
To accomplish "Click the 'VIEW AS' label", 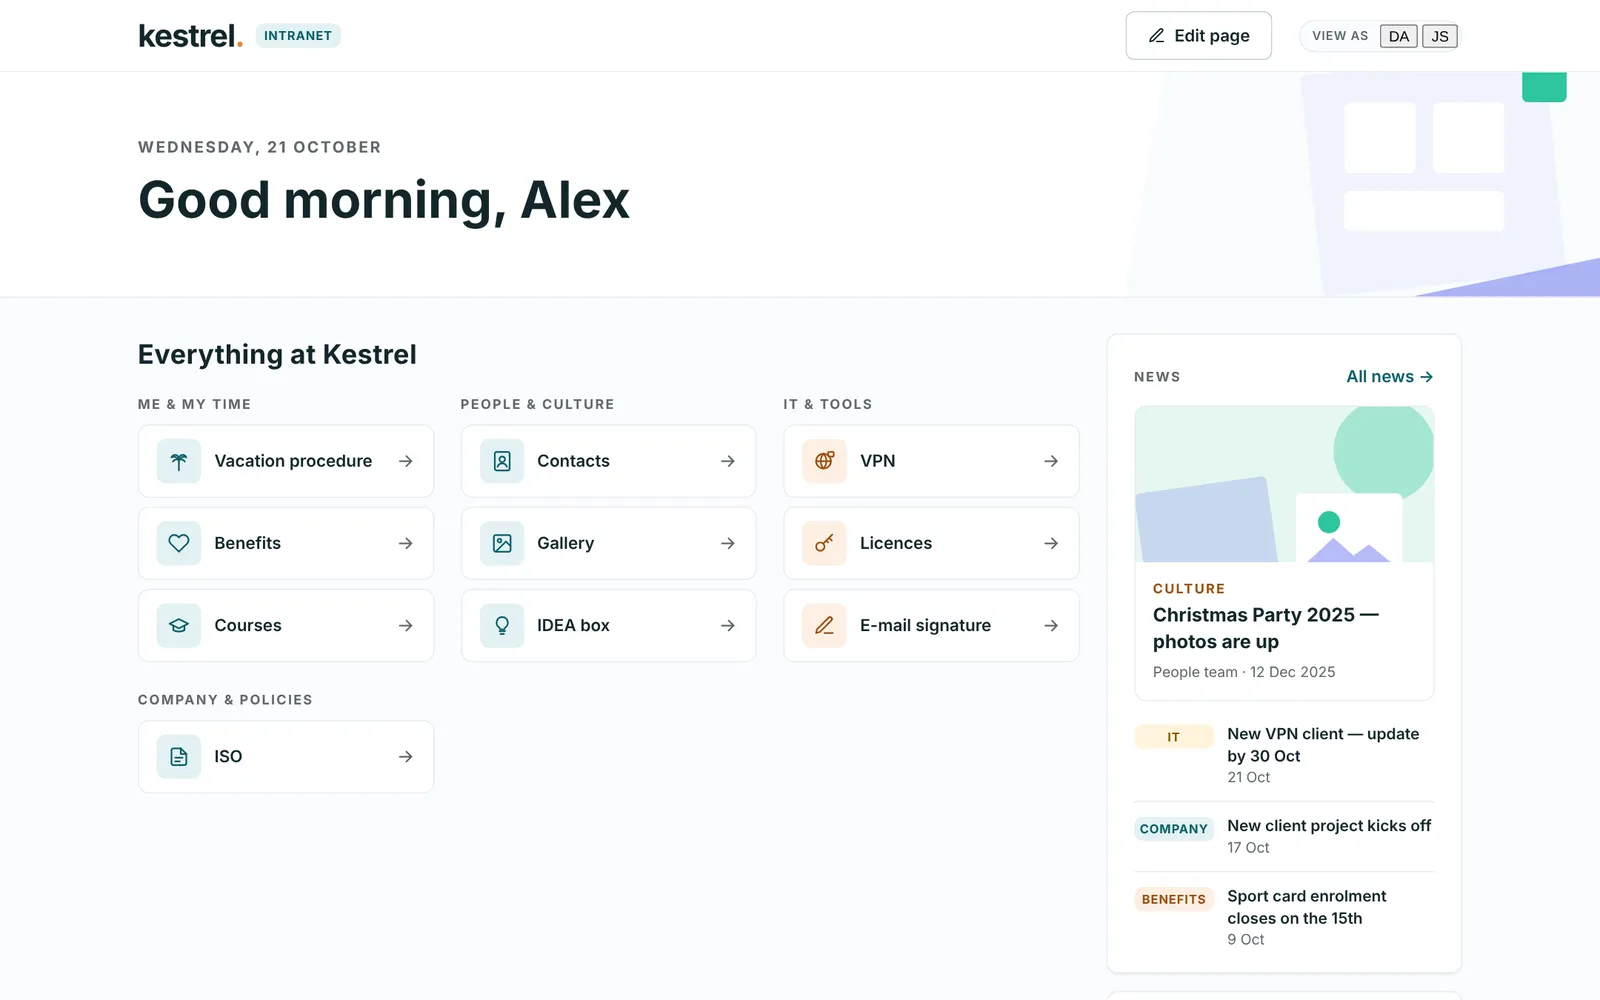I will click(x=1340, y=36).
